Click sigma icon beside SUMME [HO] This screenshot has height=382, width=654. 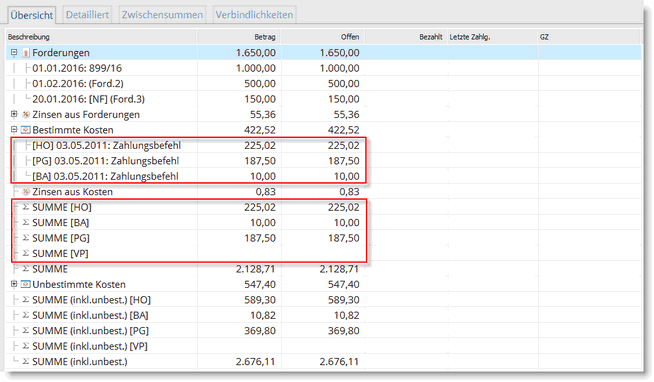(26, 207)
